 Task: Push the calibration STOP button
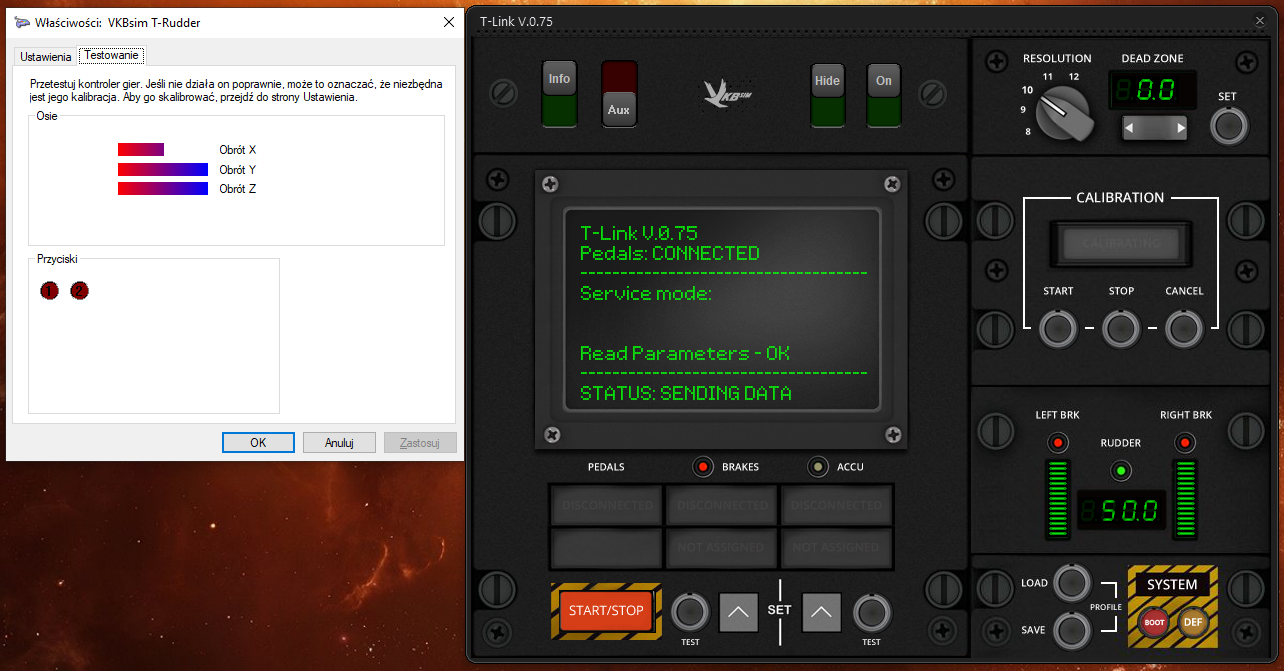(x=1121, y=328)
